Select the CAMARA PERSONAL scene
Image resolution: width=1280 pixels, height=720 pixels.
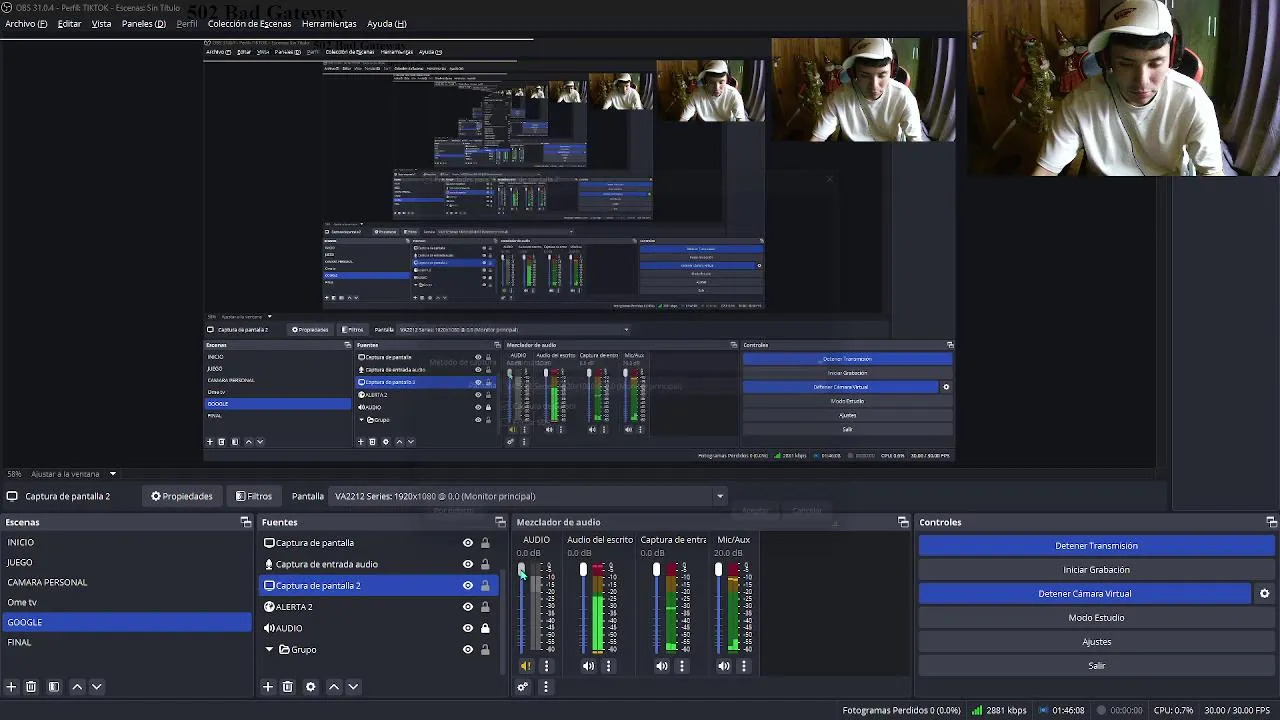[x=126, y=582]
